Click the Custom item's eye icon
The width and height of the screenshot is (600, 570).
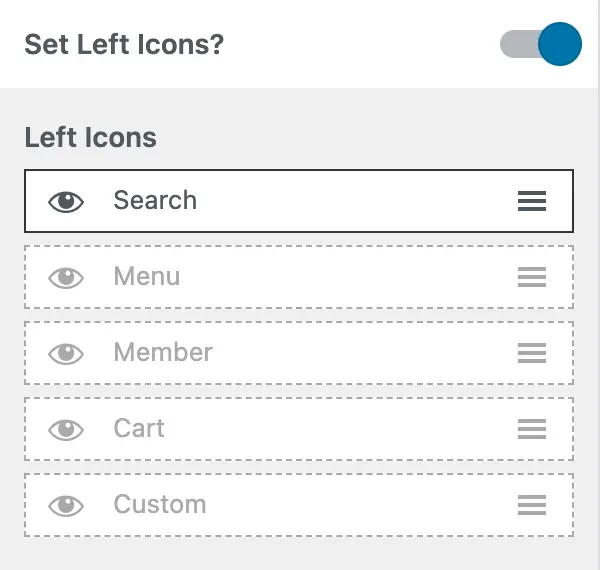tap(66, 505)
